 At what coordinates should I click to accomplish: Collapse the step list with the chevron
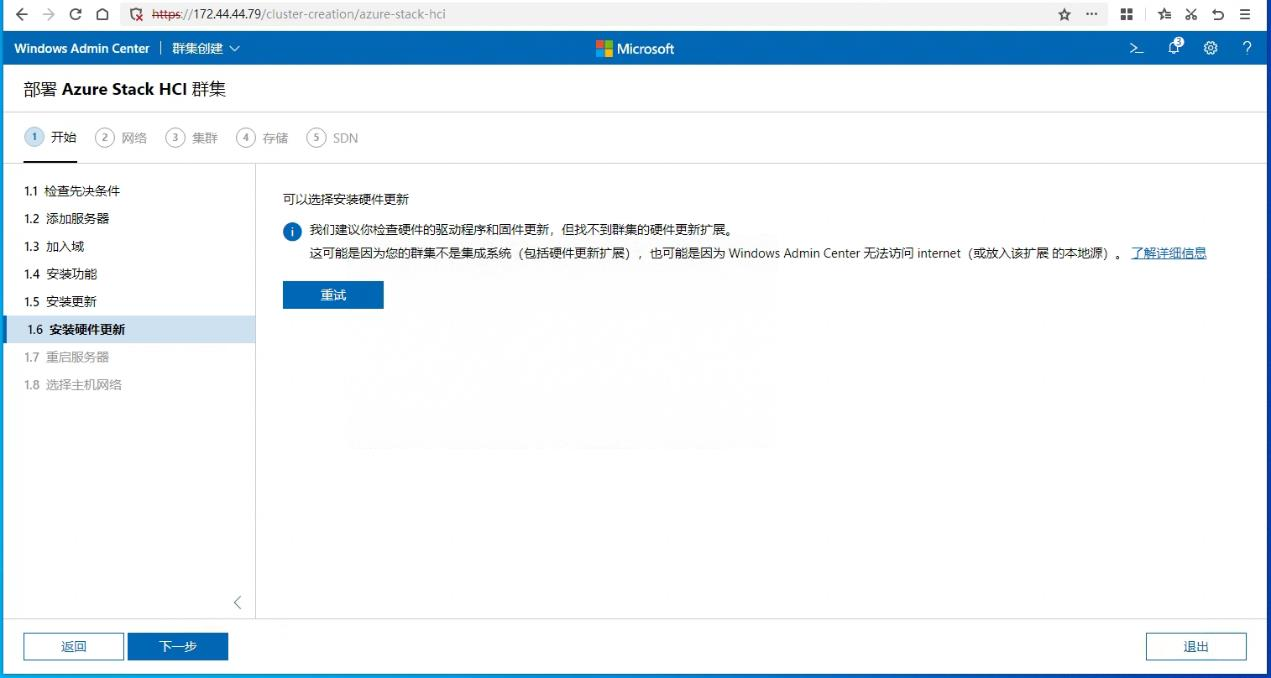click(x=237, y=602)
